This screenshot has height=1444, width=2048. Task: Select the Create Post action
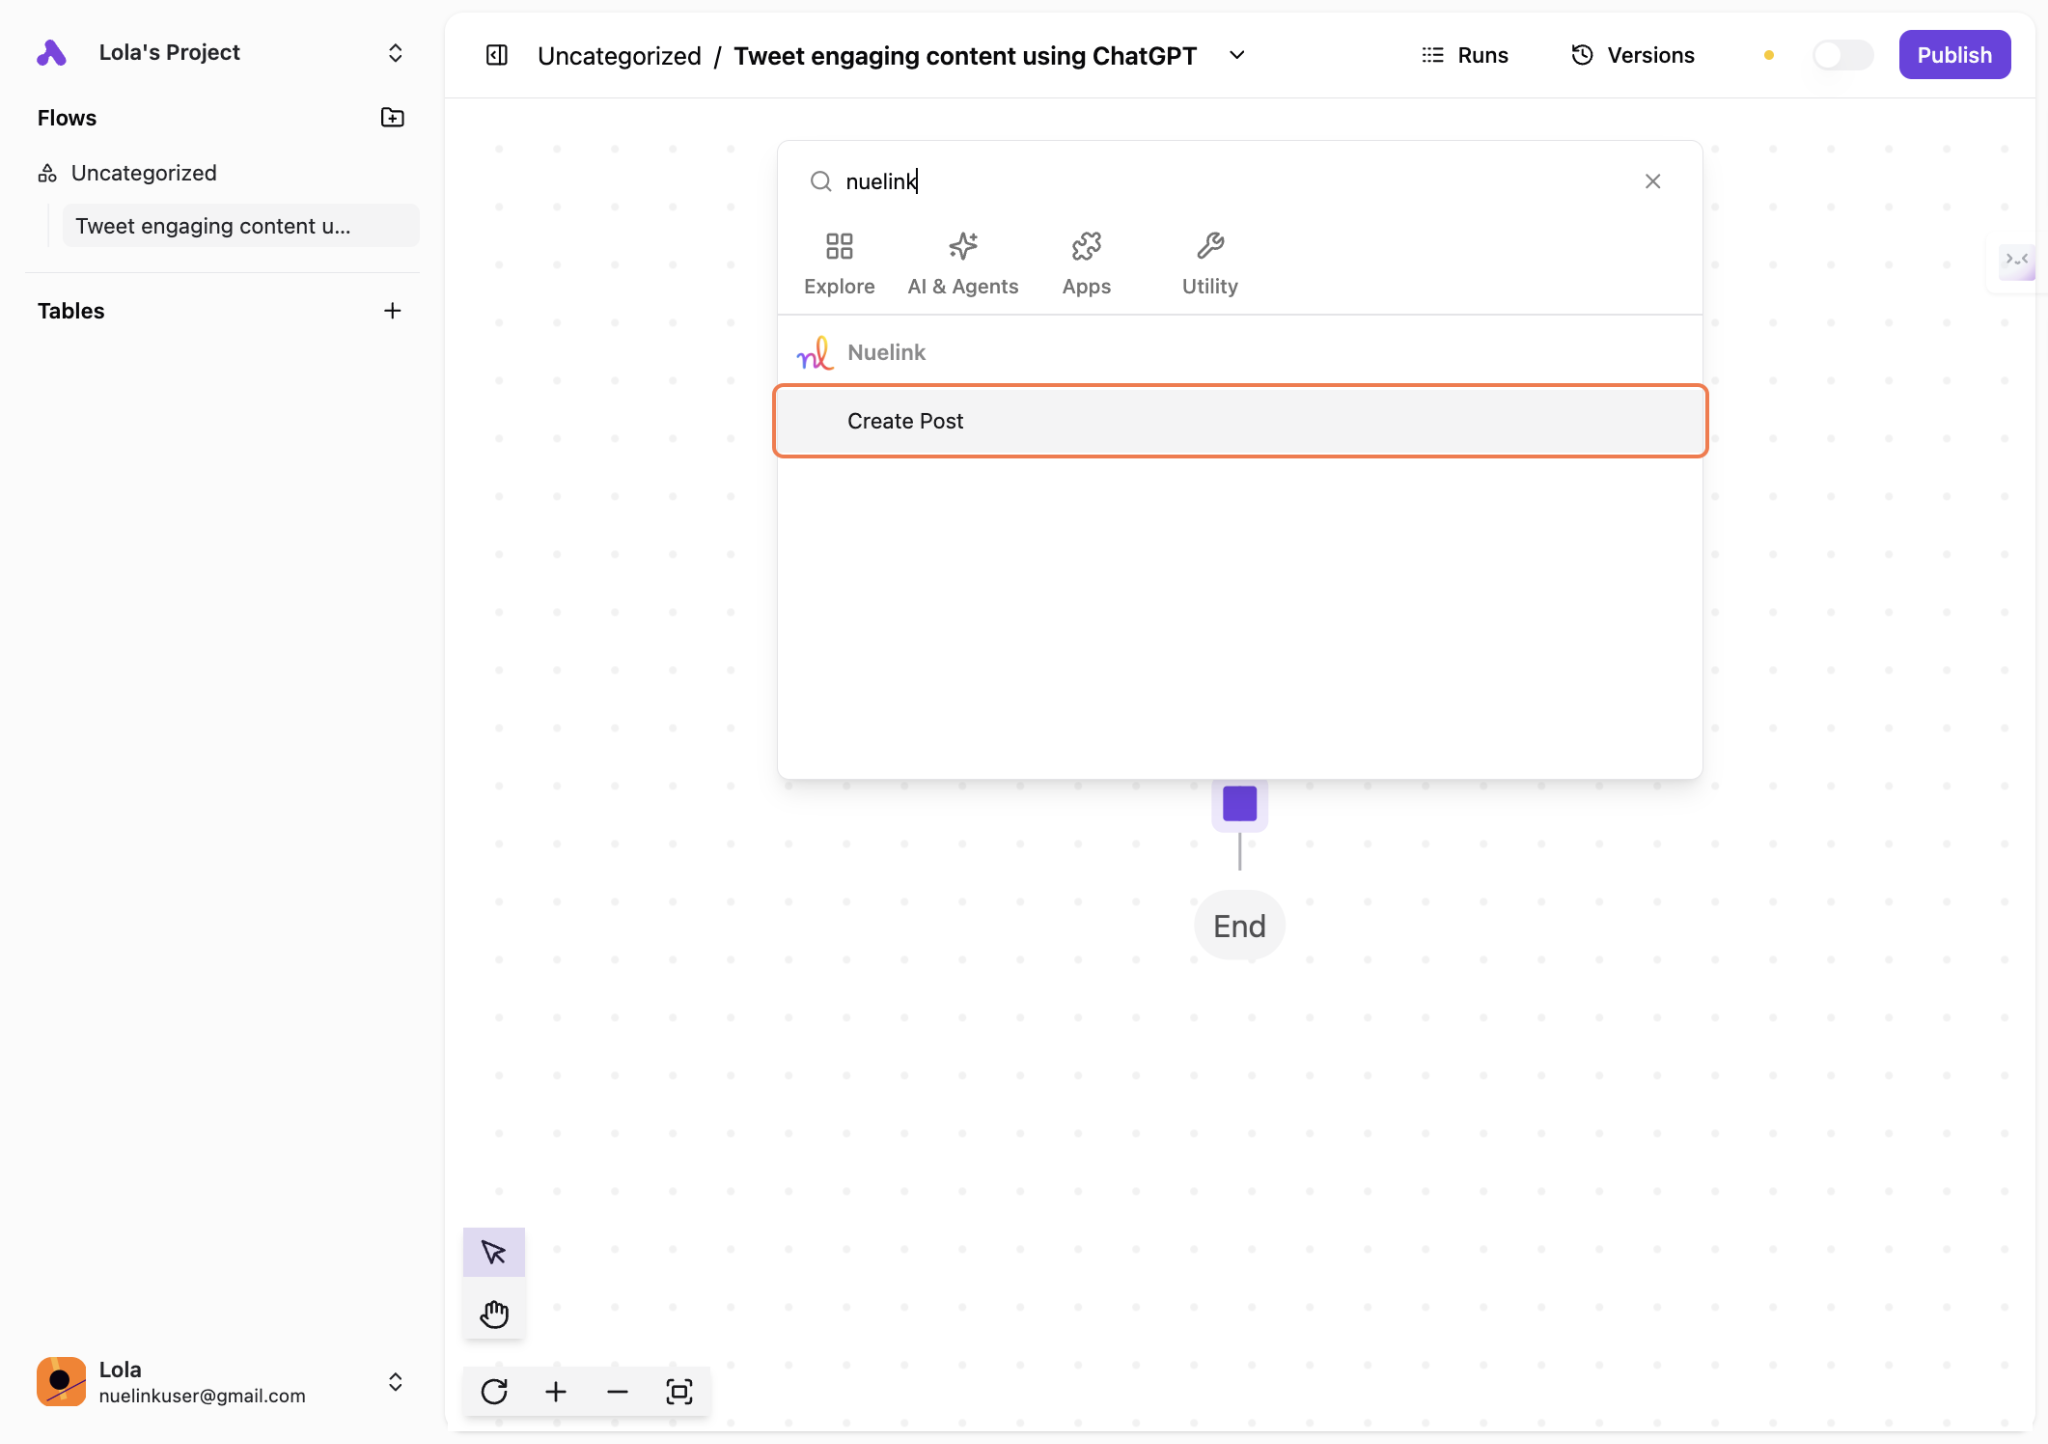click(1239, 421)
